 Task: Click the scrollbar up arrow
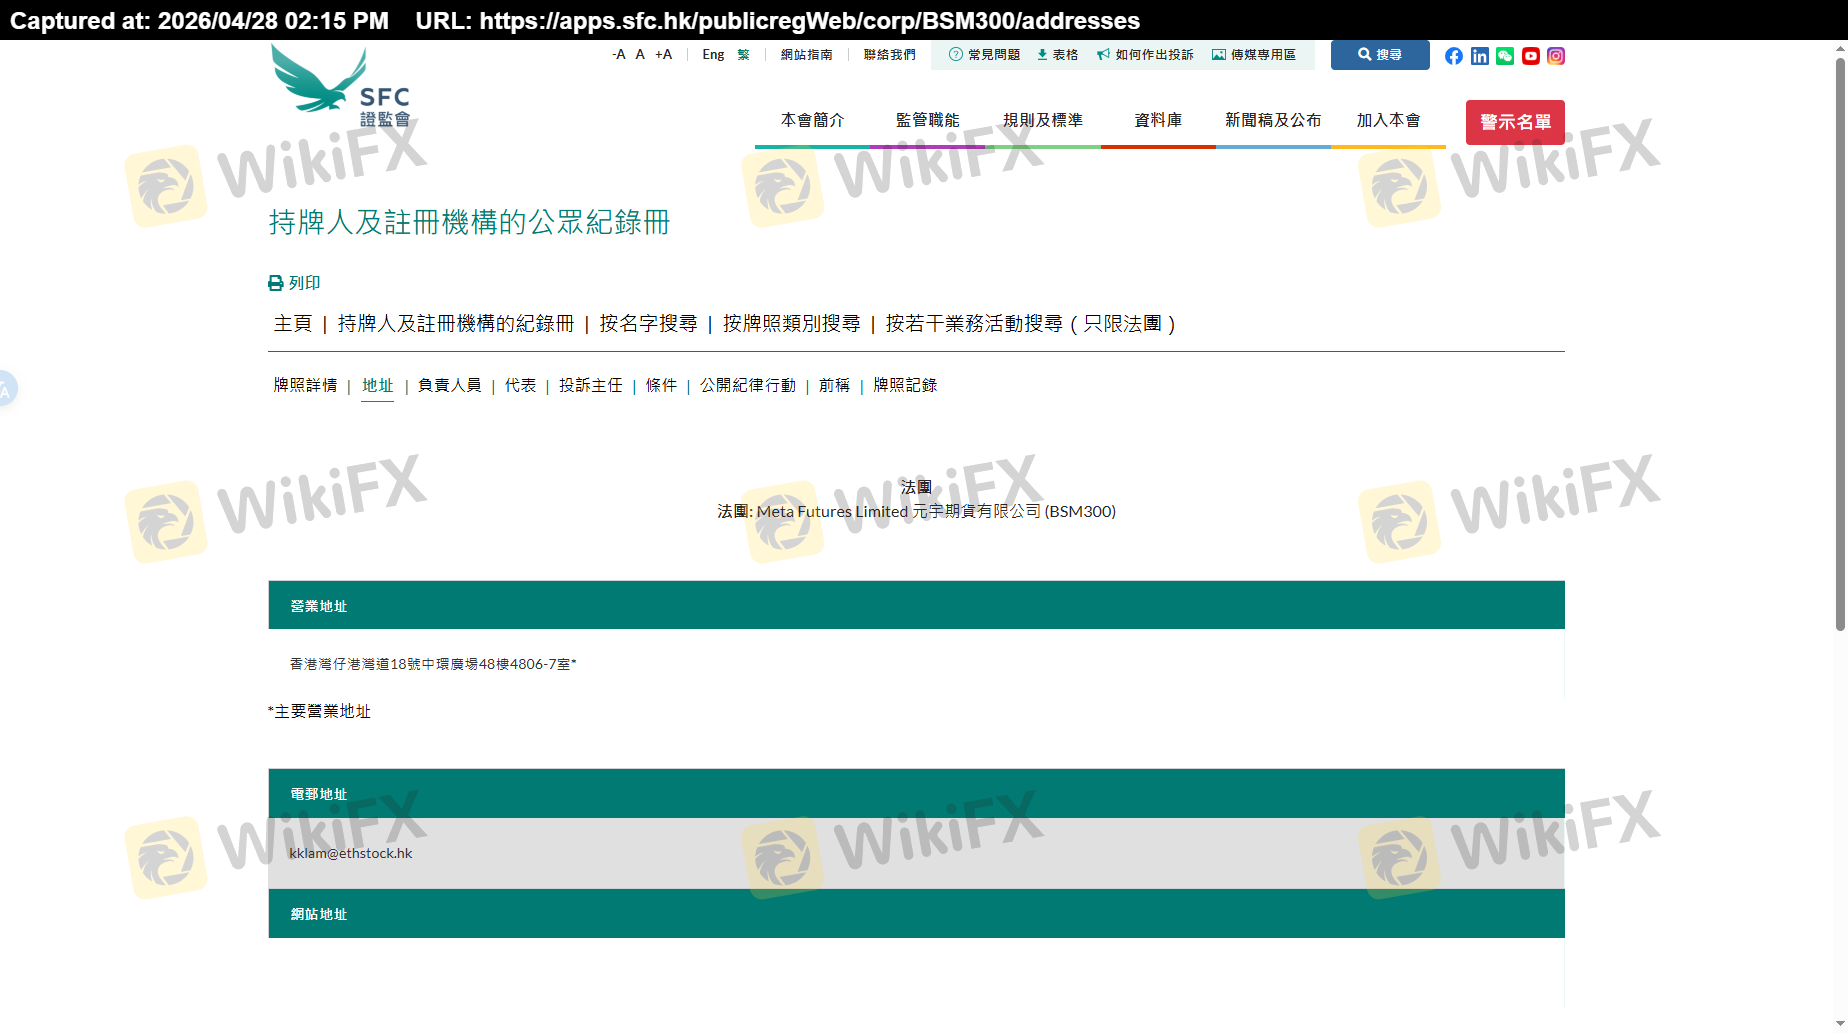click(1840, 48)
